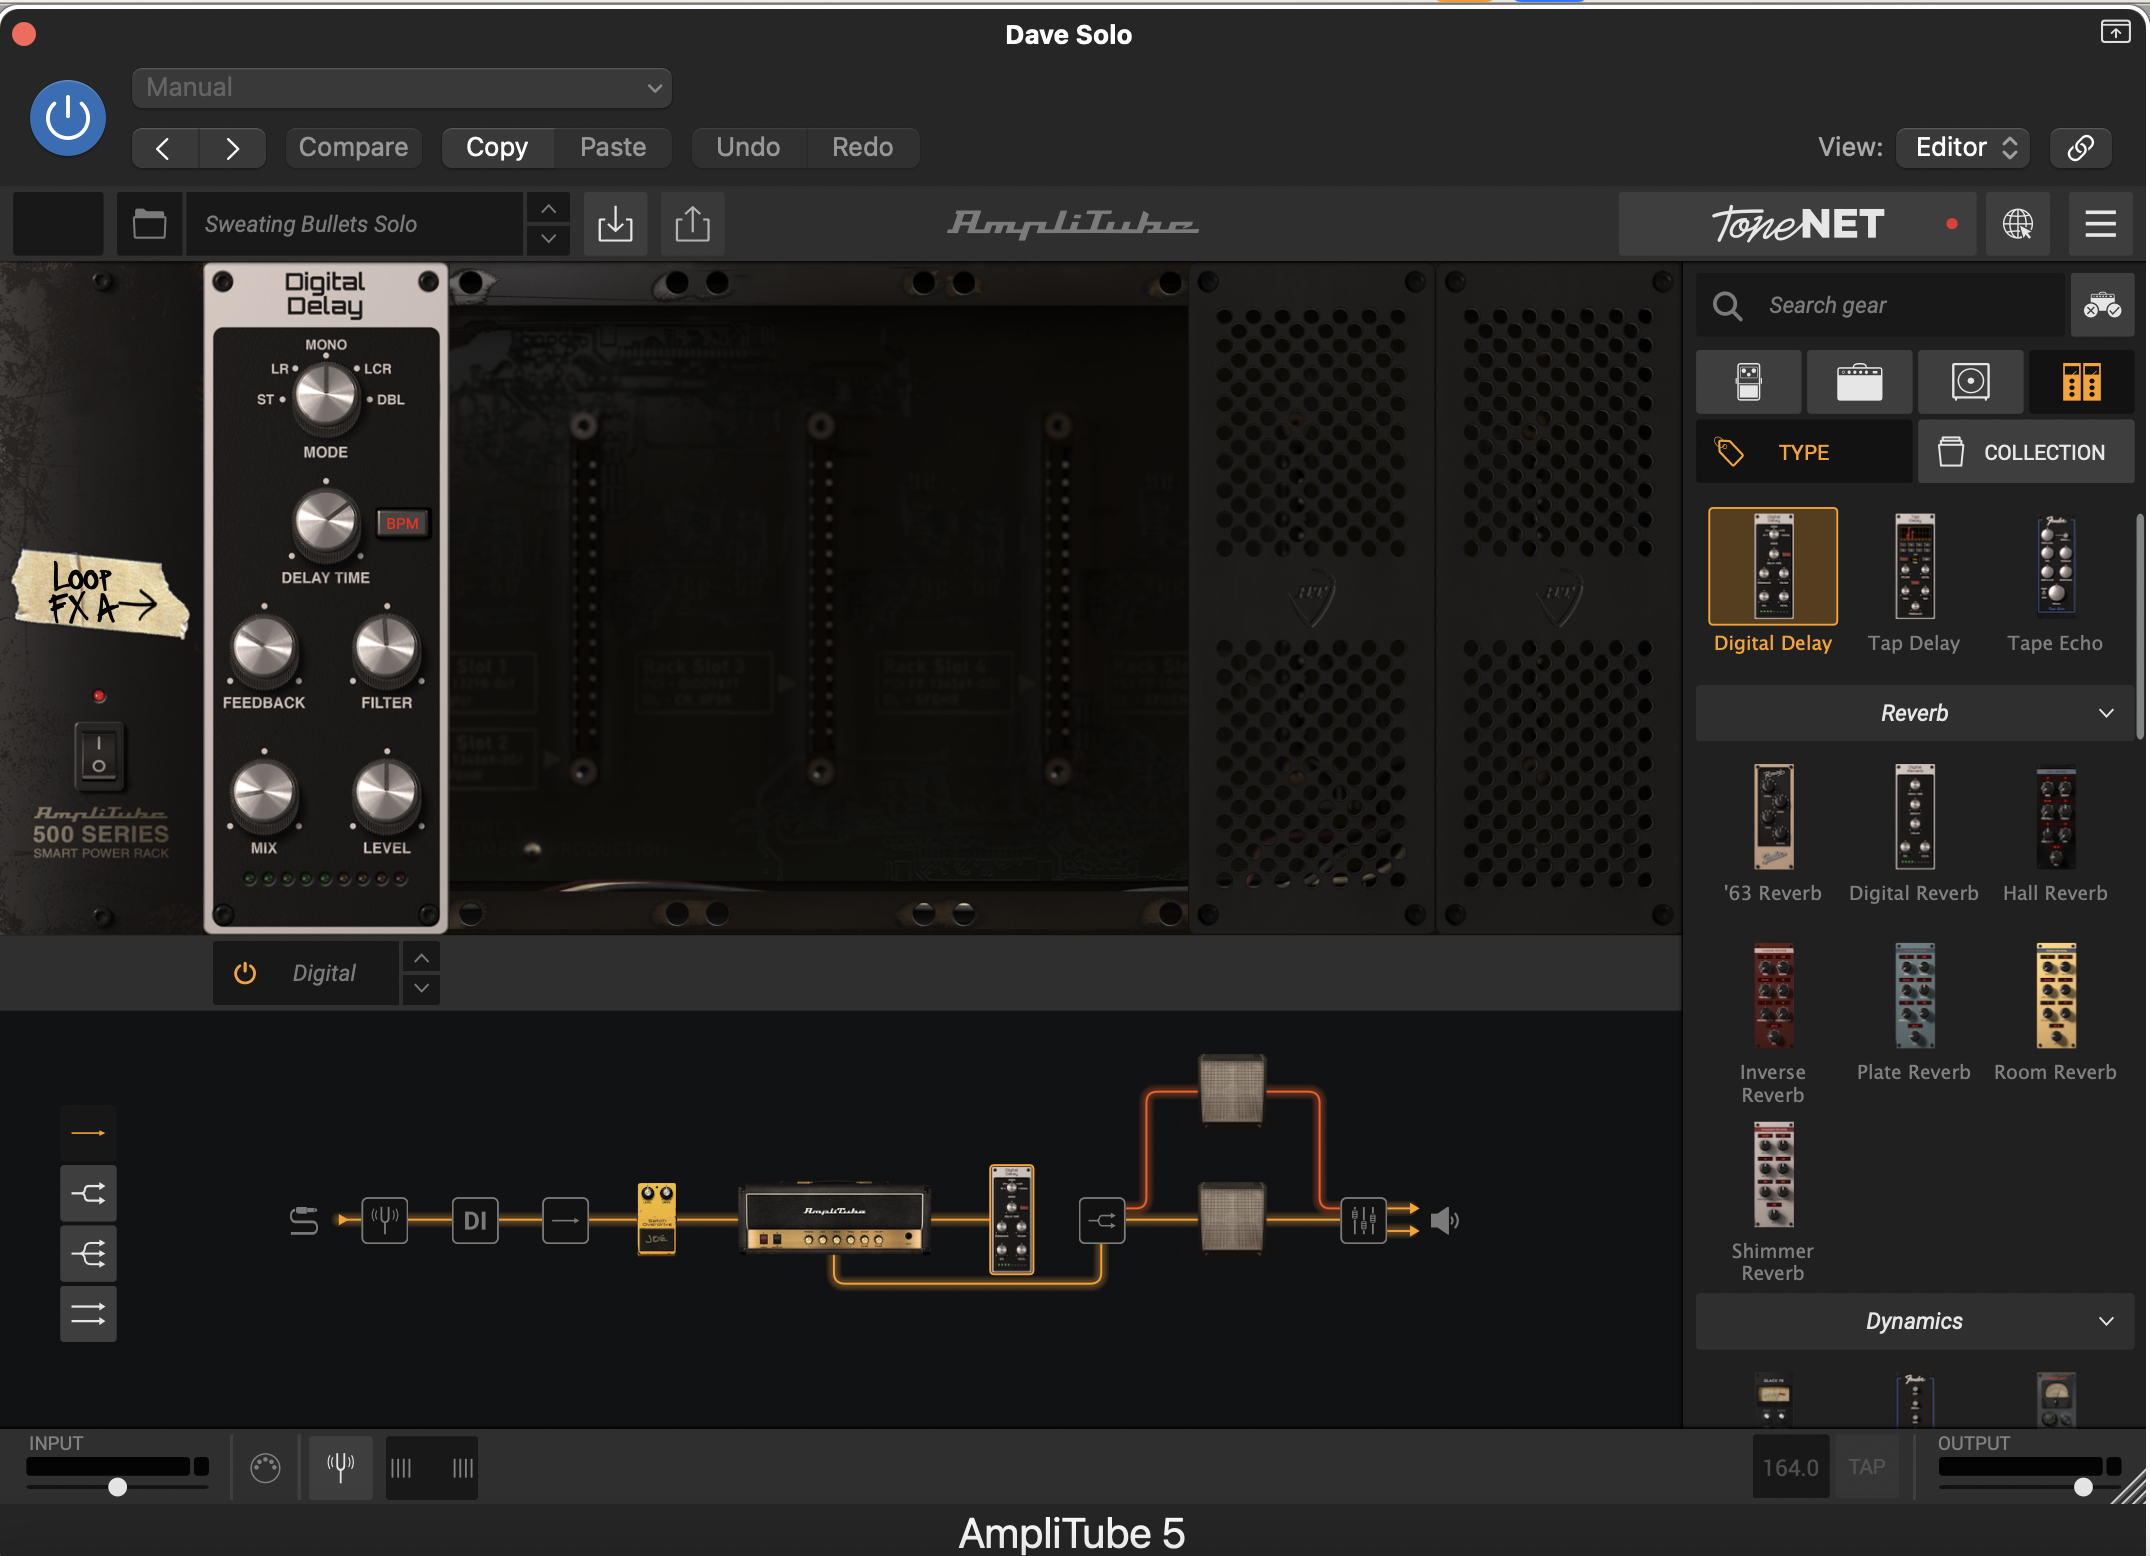Open the View Editor dropdown

1963,148
